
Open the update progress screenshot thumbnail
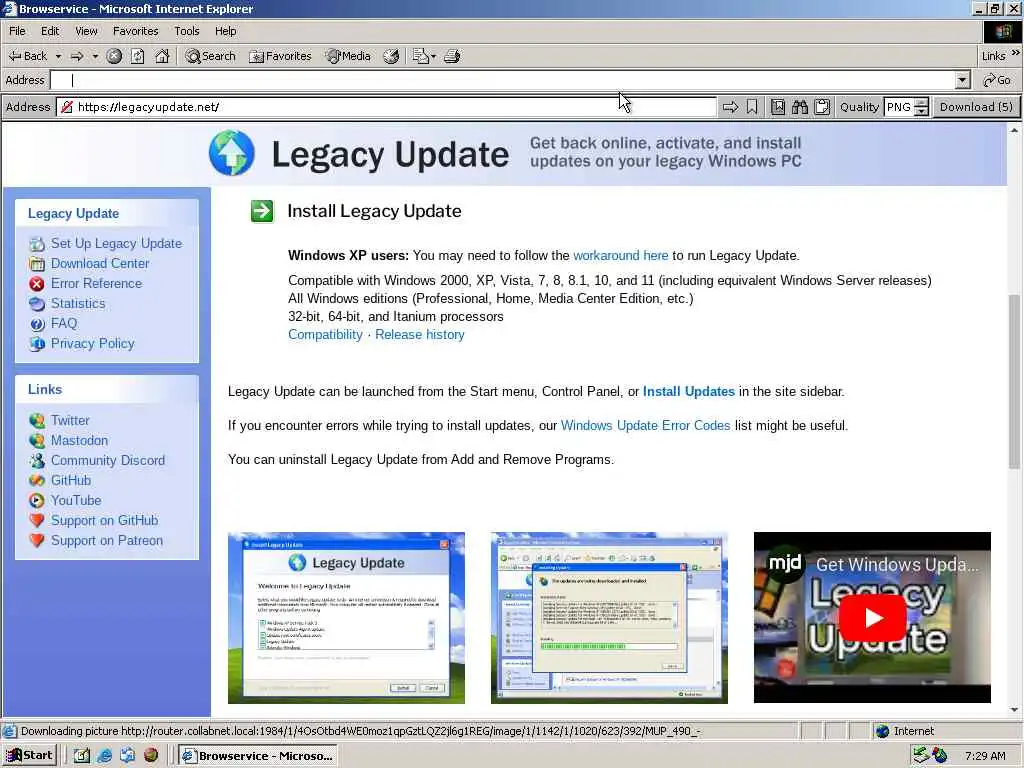point(609,618)
